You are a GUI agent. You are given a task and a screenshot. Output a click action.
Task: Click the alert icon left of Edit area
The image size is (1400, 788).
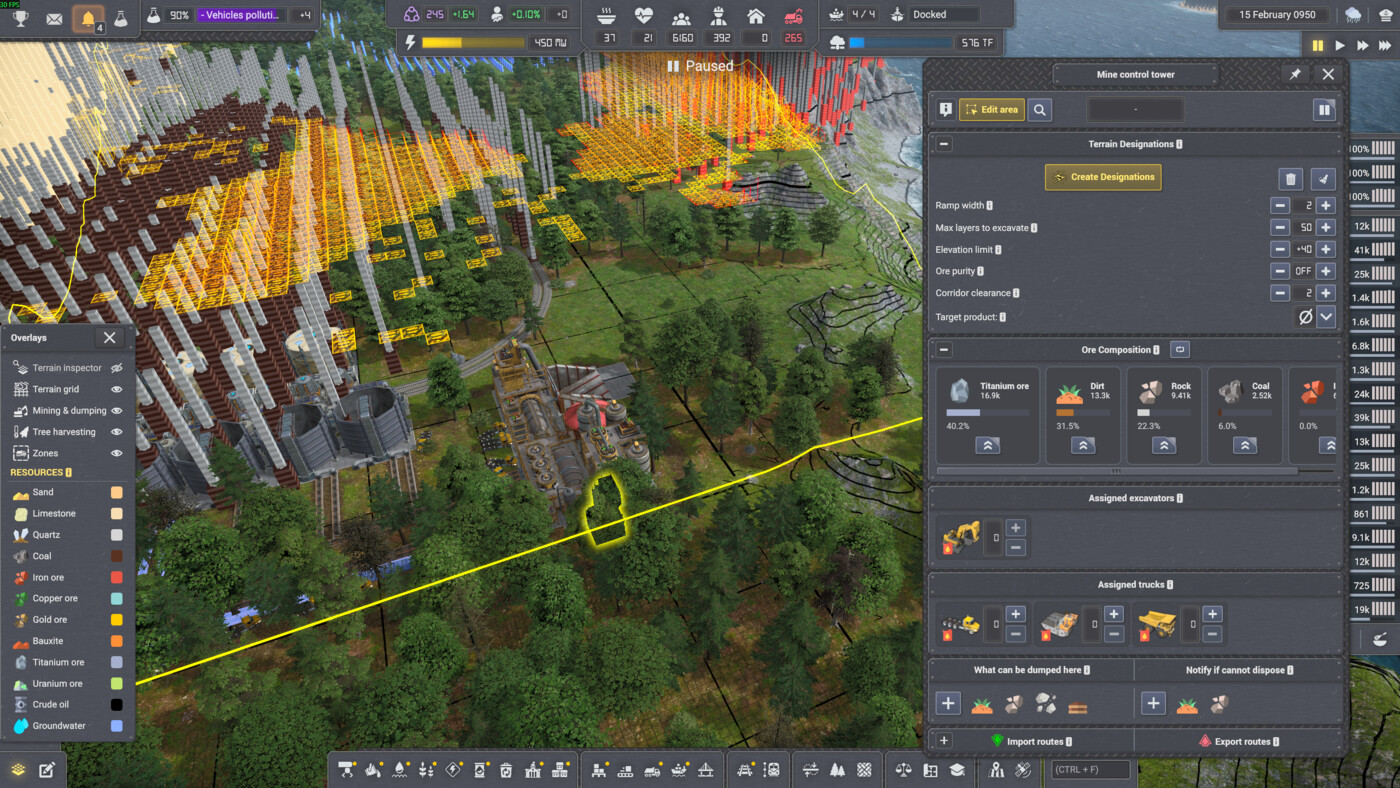click(945, 110)
